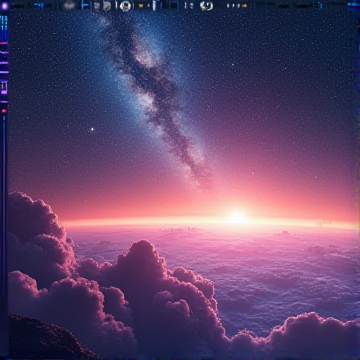Screen dimensions: 360x360
Task: Open the small gray square icon beside shield
Action: [96, 6]
